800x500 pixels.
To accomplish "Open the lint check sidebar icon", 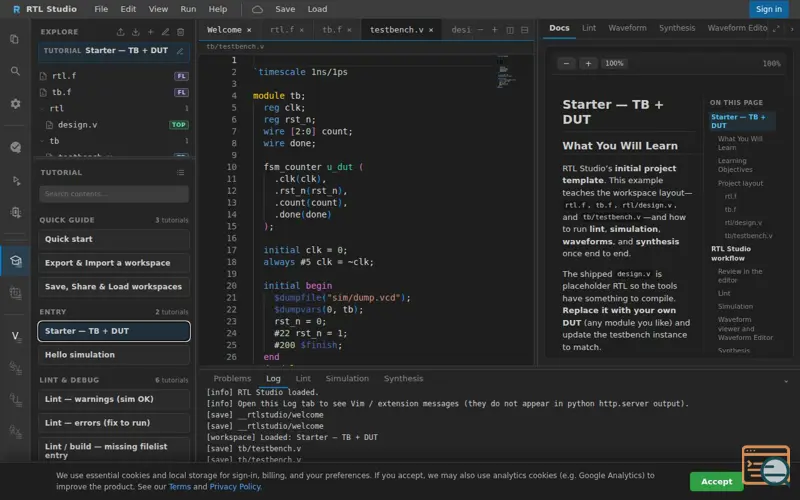I will (15, 147).
